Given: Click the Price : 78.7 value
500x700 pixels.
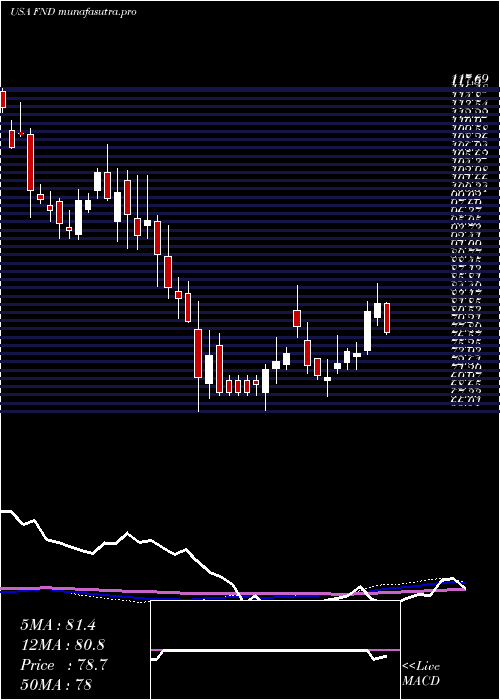Looking at the screenshot, I should (63, 665).
